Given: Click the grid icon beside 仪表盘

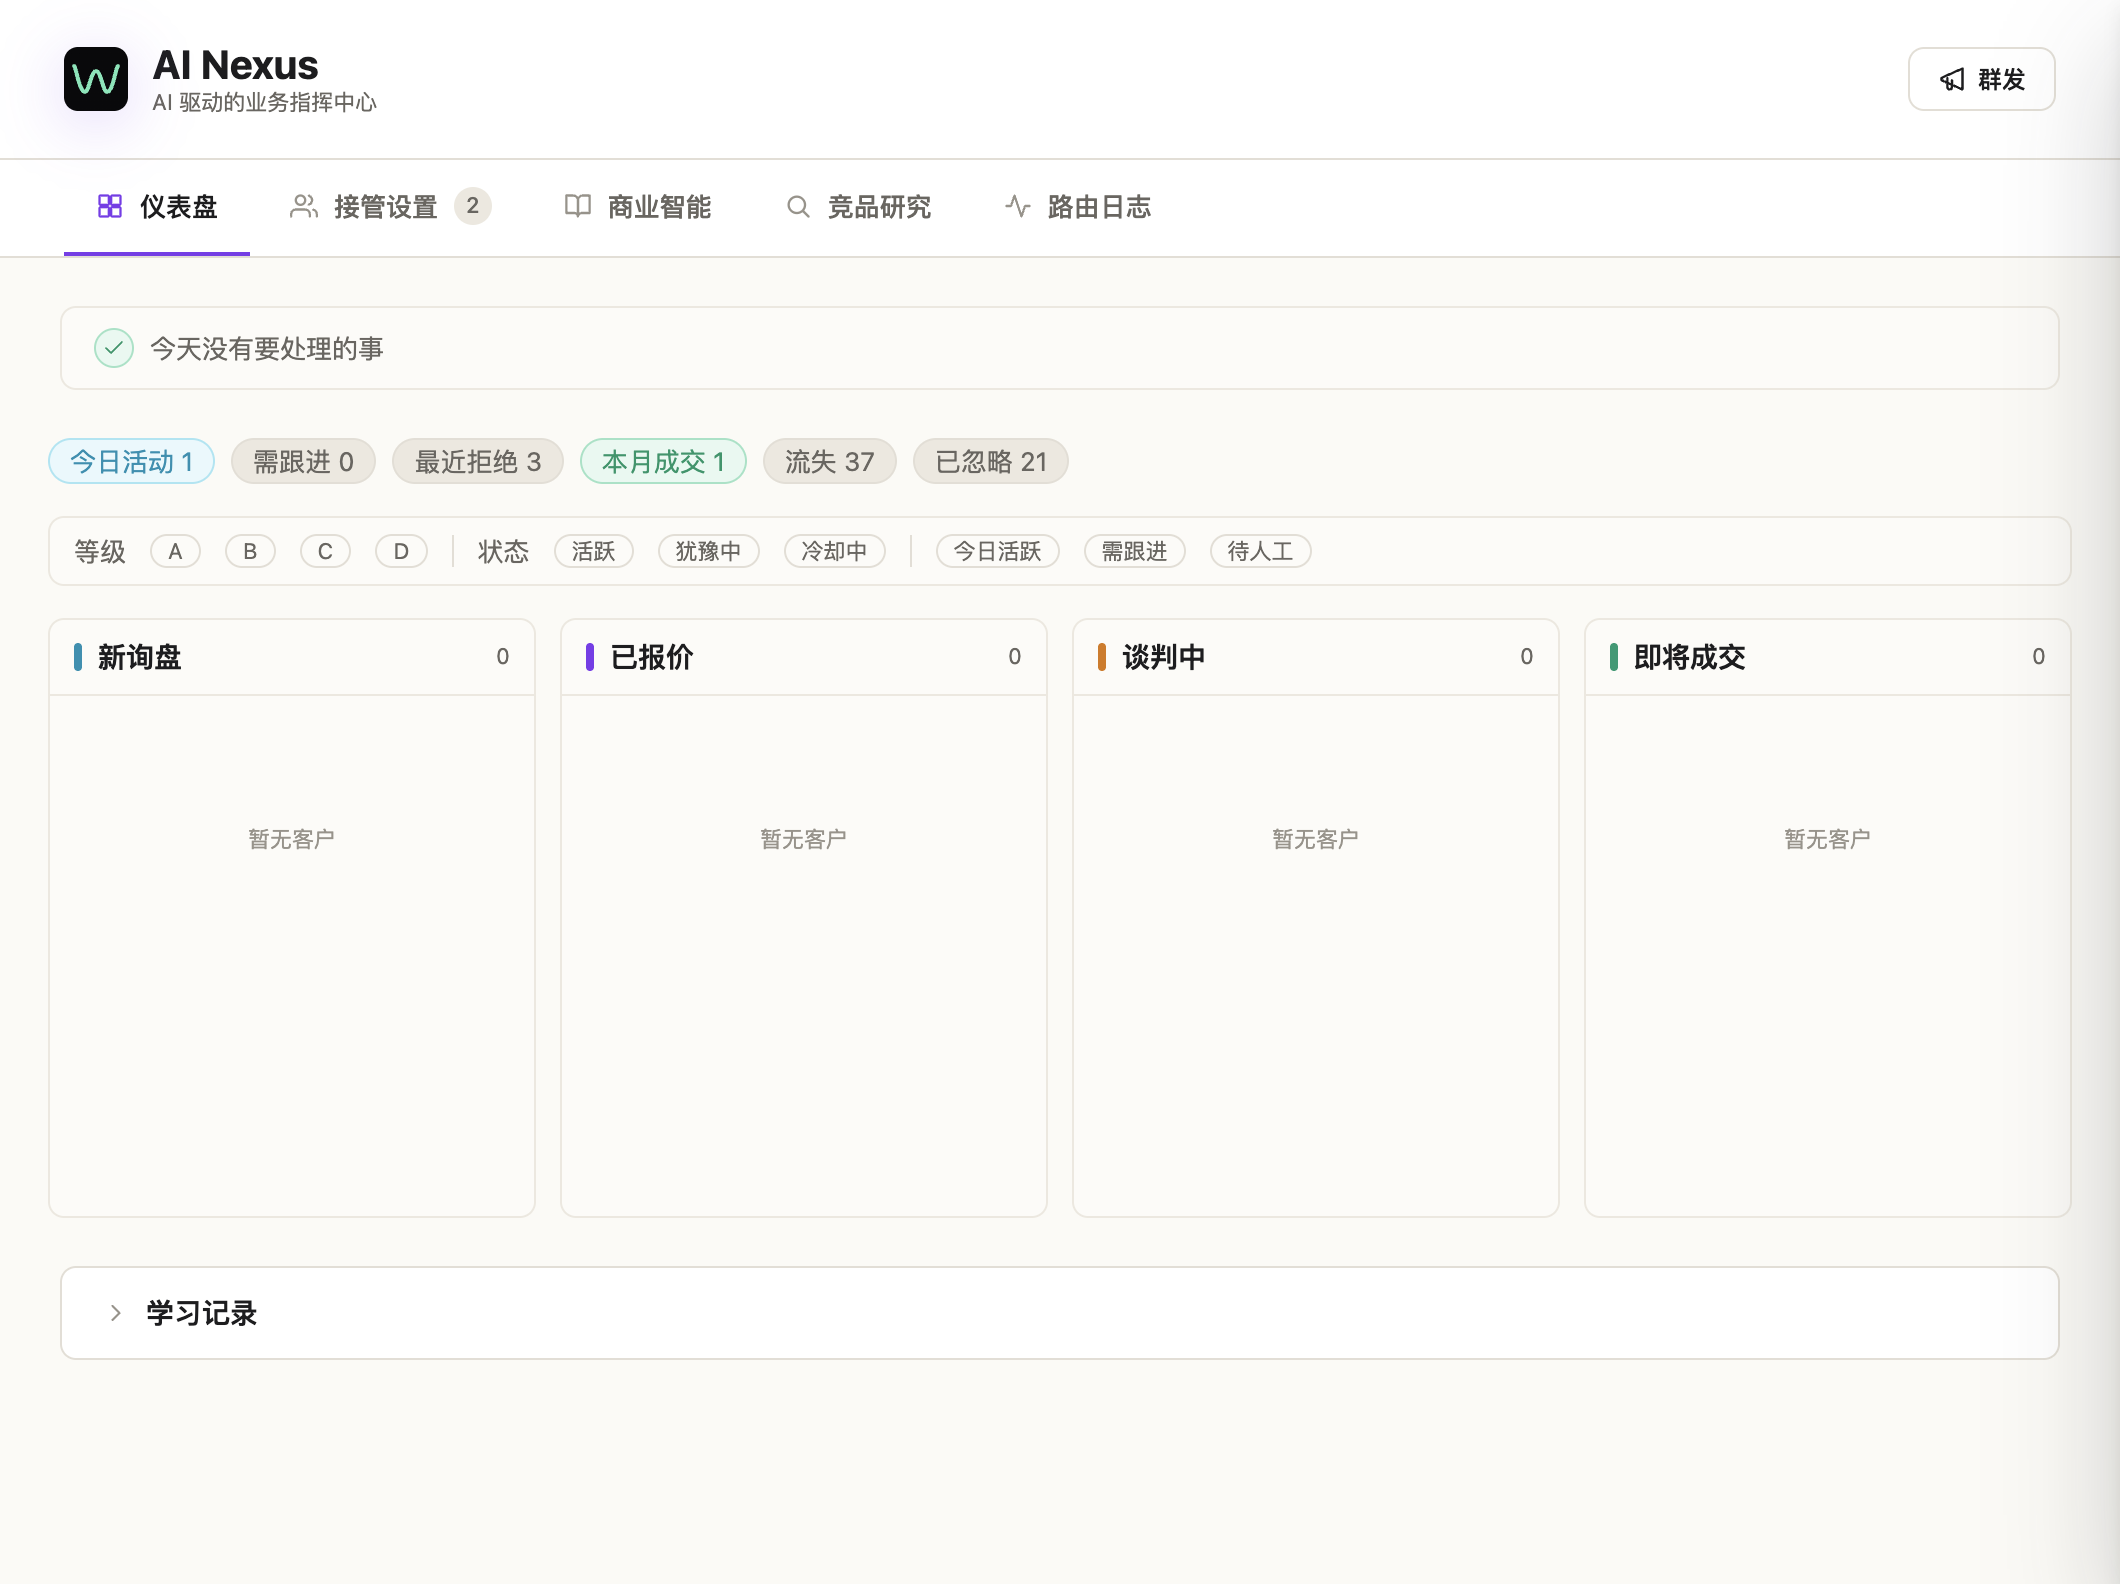Looking at the screenshot, I should coord(110,206).
